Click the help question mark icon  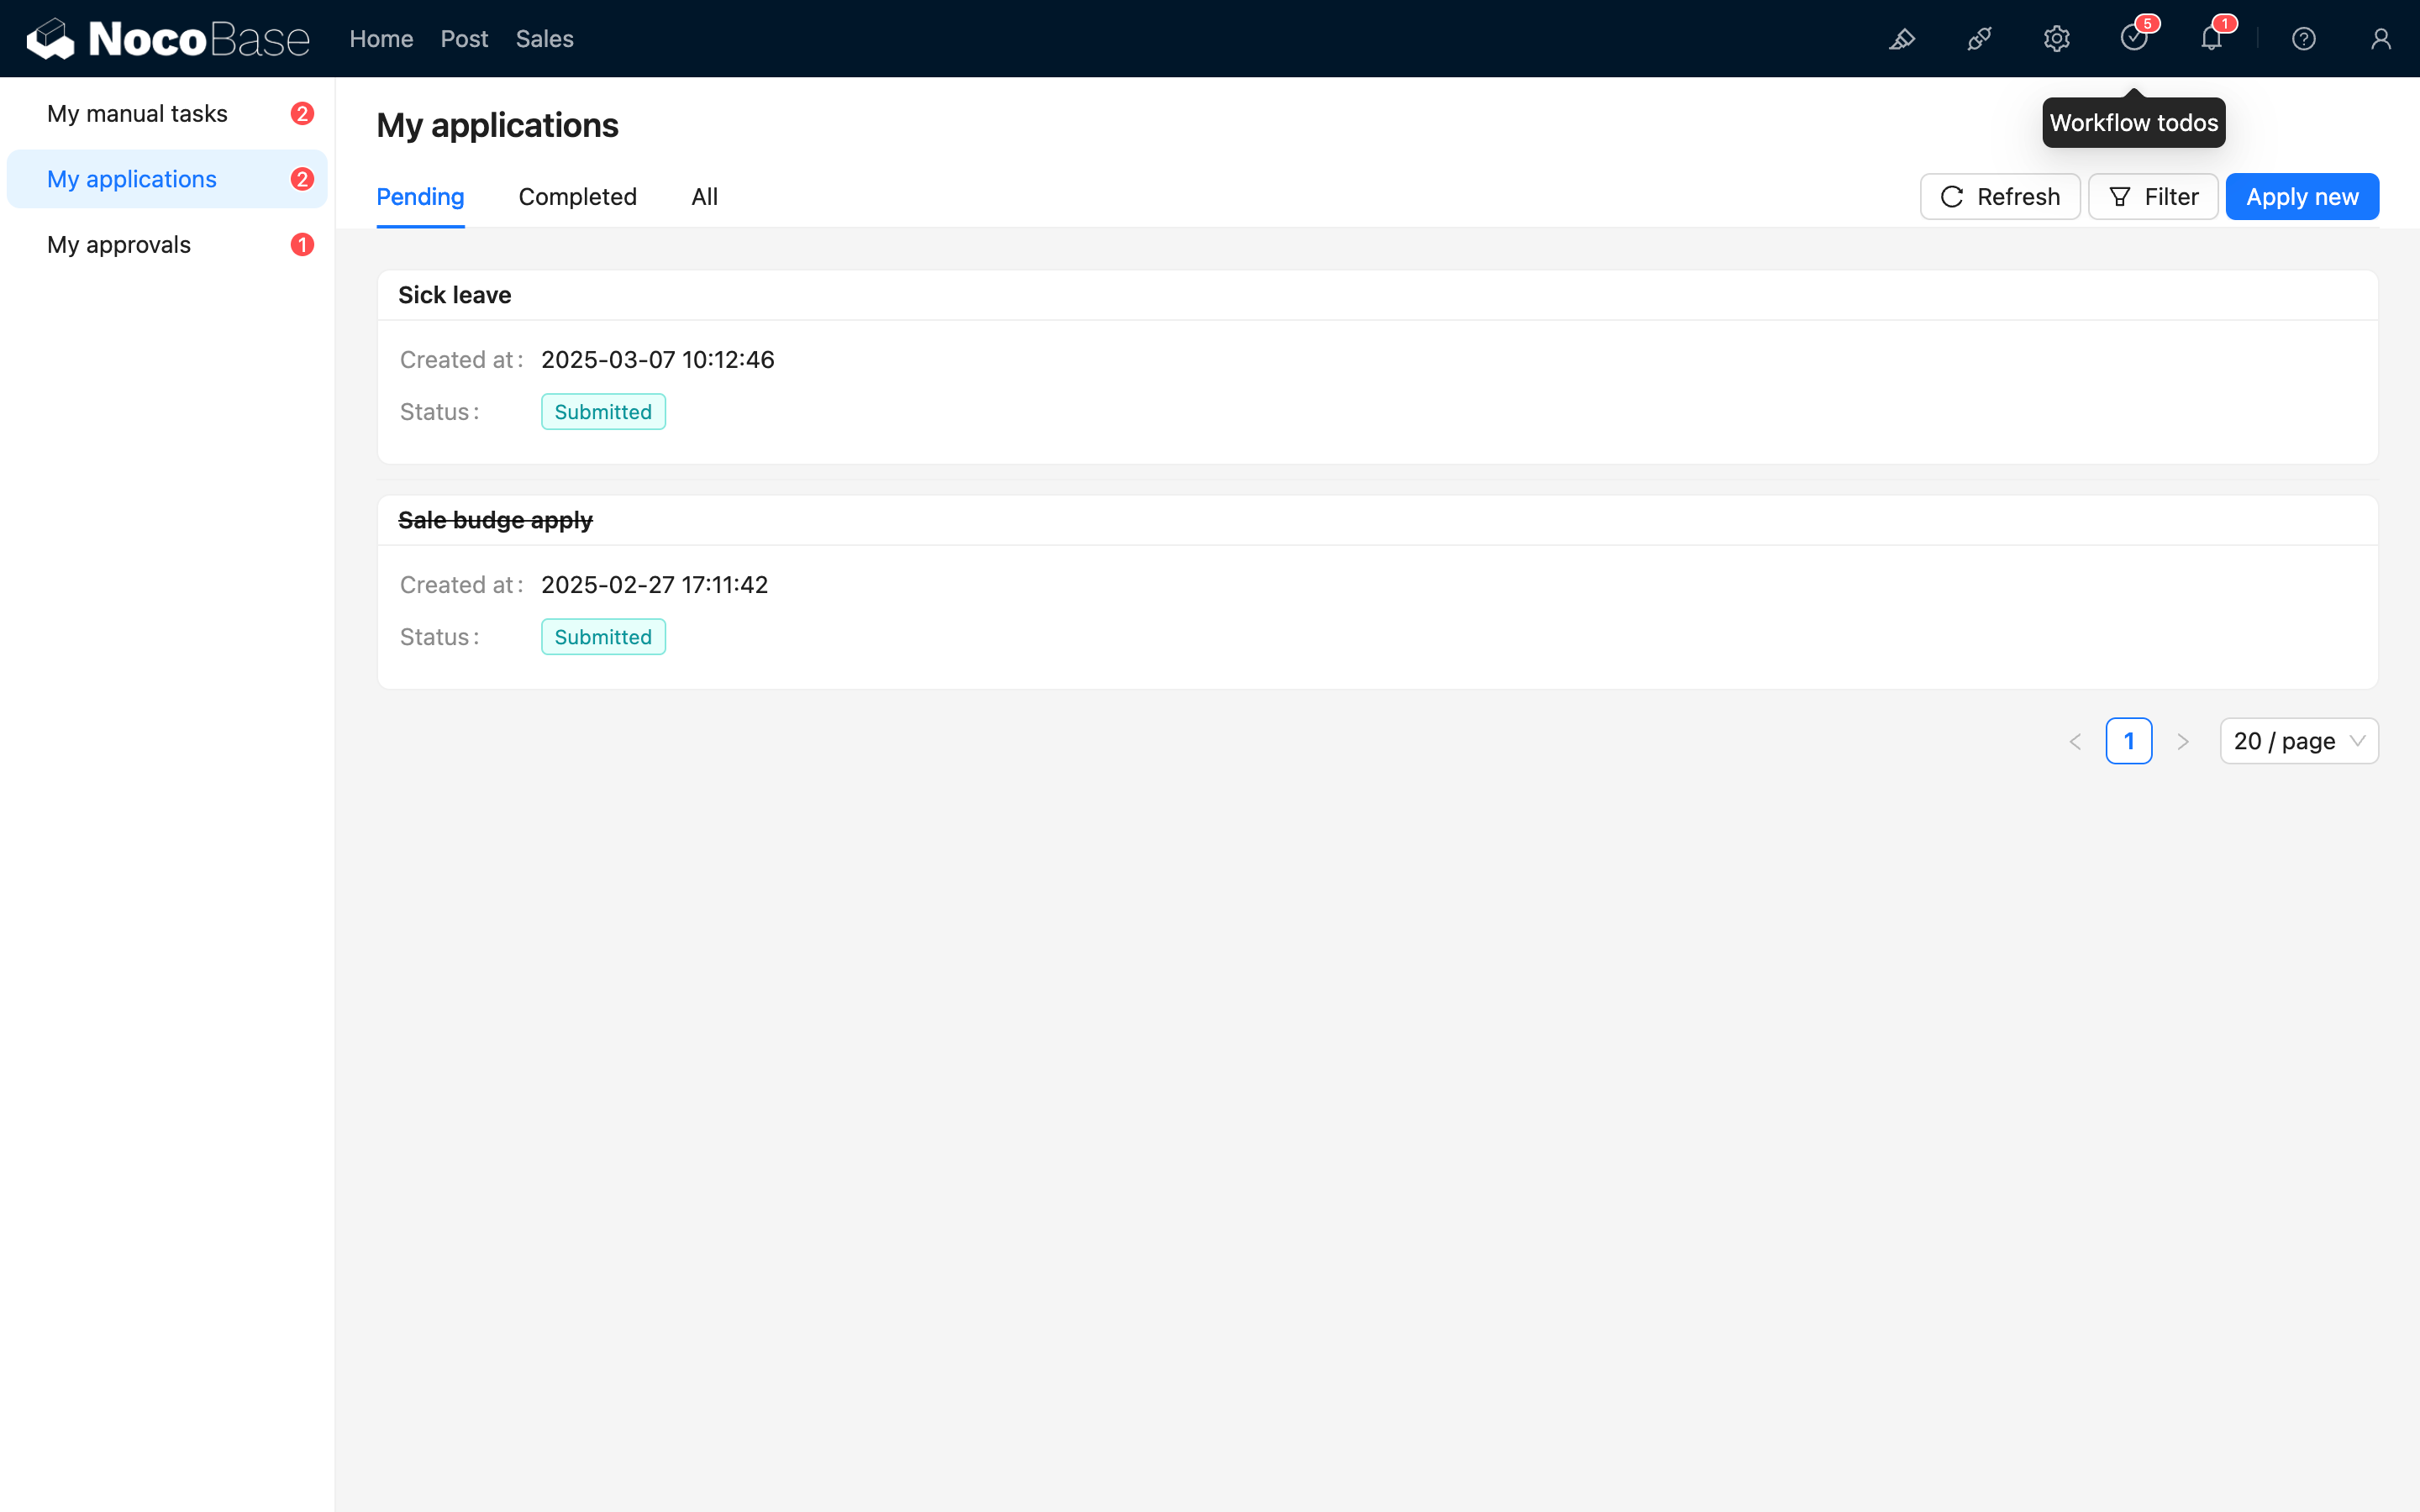pyautogui.click(x=2303, y=39)
